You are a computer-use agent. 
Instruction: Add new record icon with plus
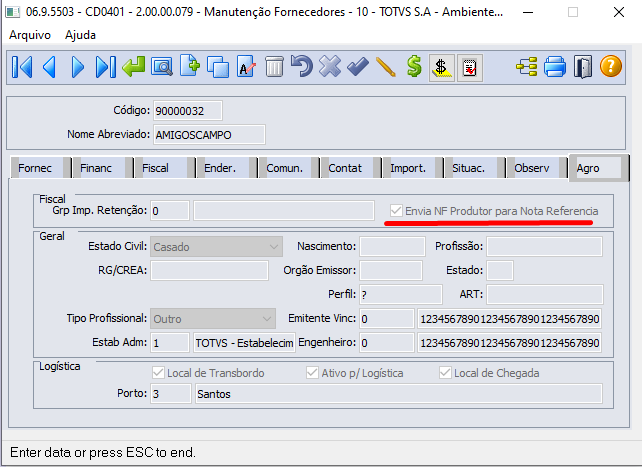click(190, 65)
